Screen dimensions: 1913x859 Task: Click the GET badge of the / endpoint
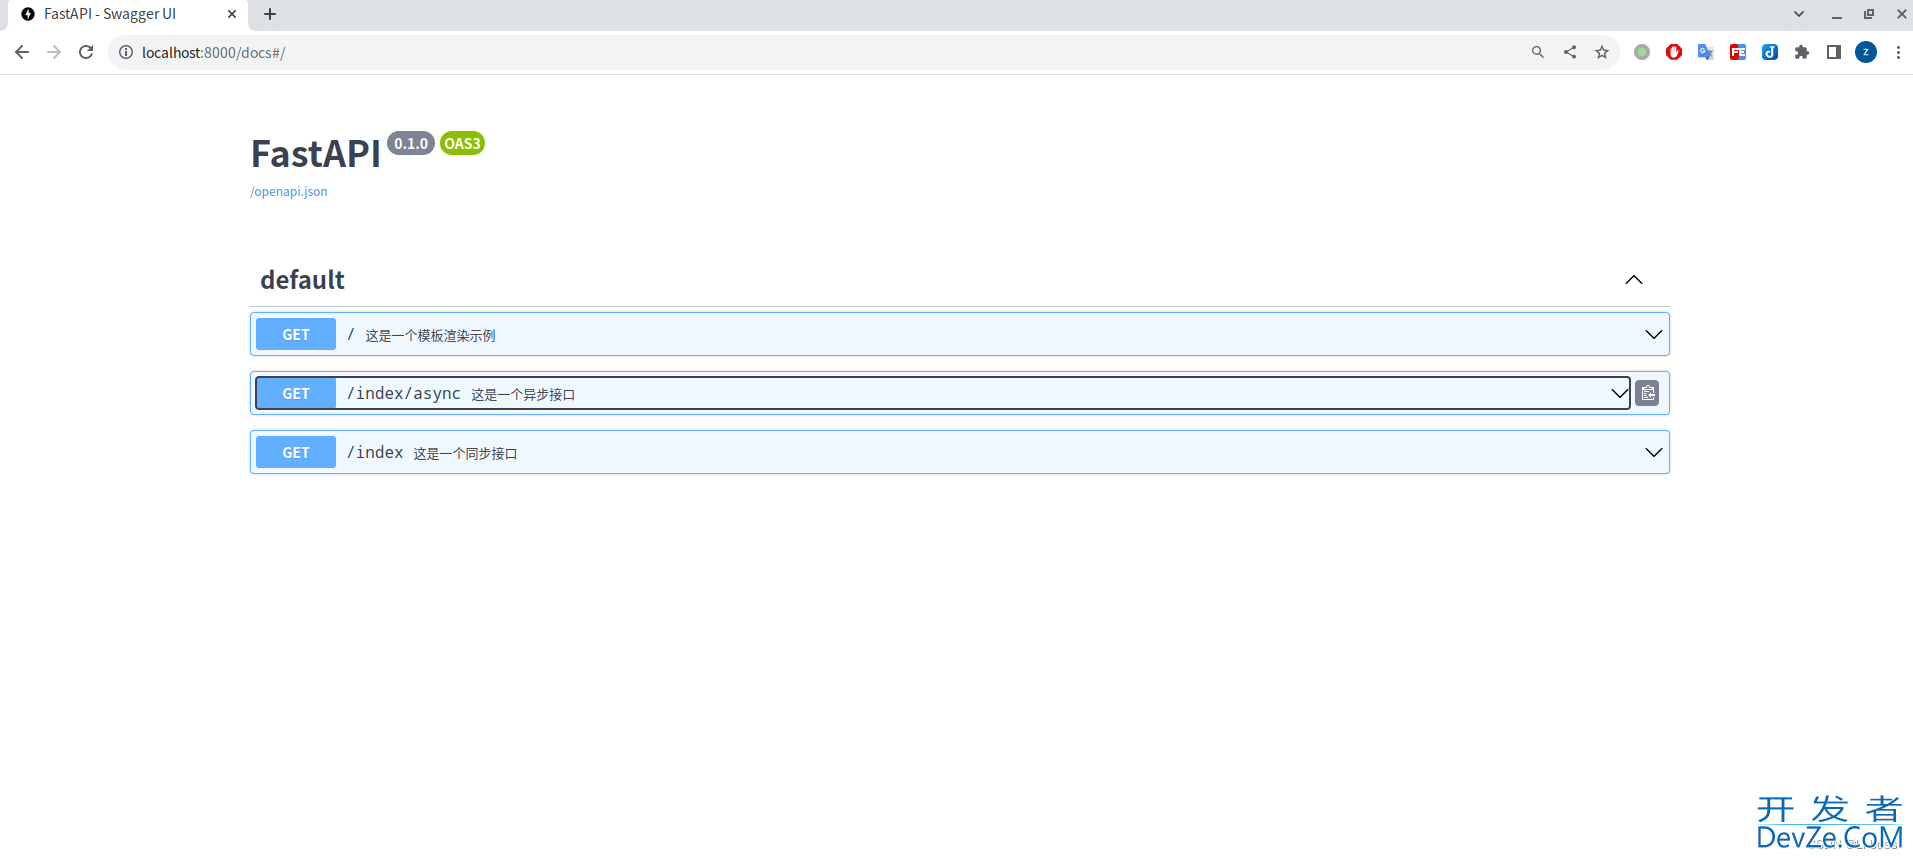click(x=296, y=334)
